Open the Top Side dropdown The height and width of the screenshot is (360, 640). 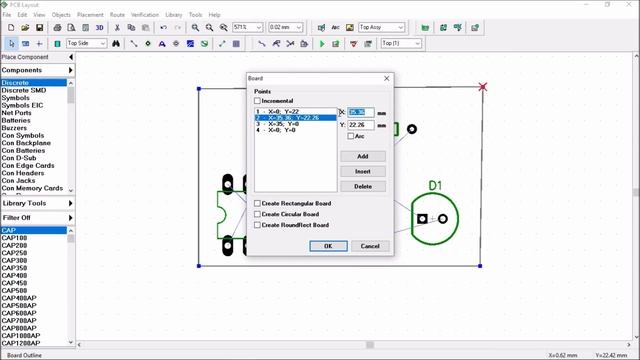tap(103, 43)
